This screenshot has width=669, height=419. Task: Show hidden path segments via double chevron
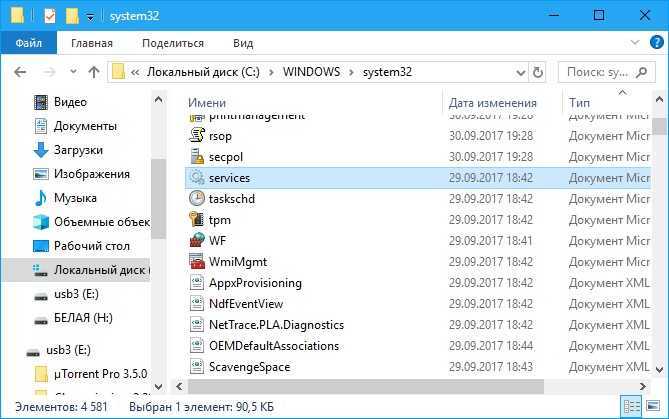[x=135, y=73]
